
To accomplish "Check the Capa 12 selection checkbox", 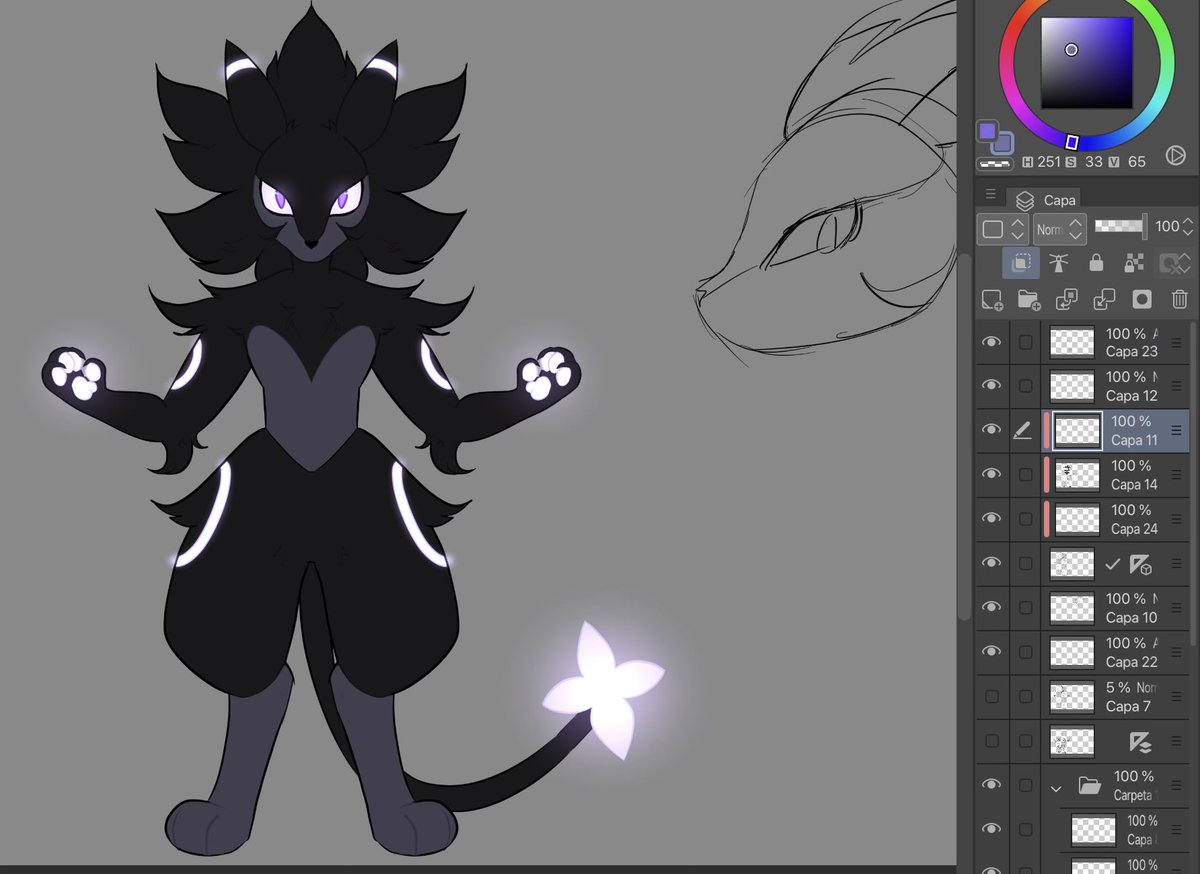I will (x=1025, y=386).
